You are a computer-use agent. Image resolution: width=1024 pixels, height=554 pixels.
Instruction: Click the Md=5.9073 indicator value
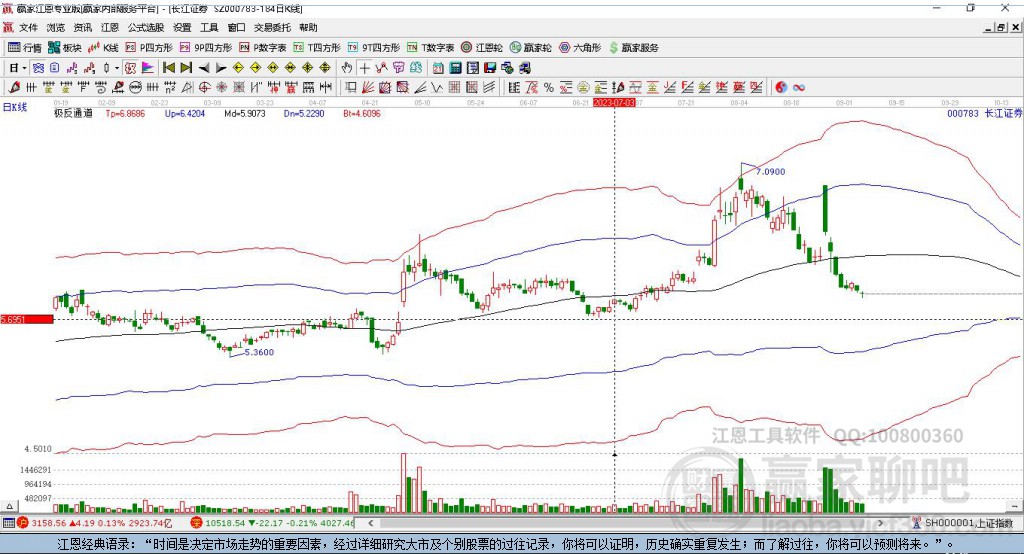tap(245, 113)
